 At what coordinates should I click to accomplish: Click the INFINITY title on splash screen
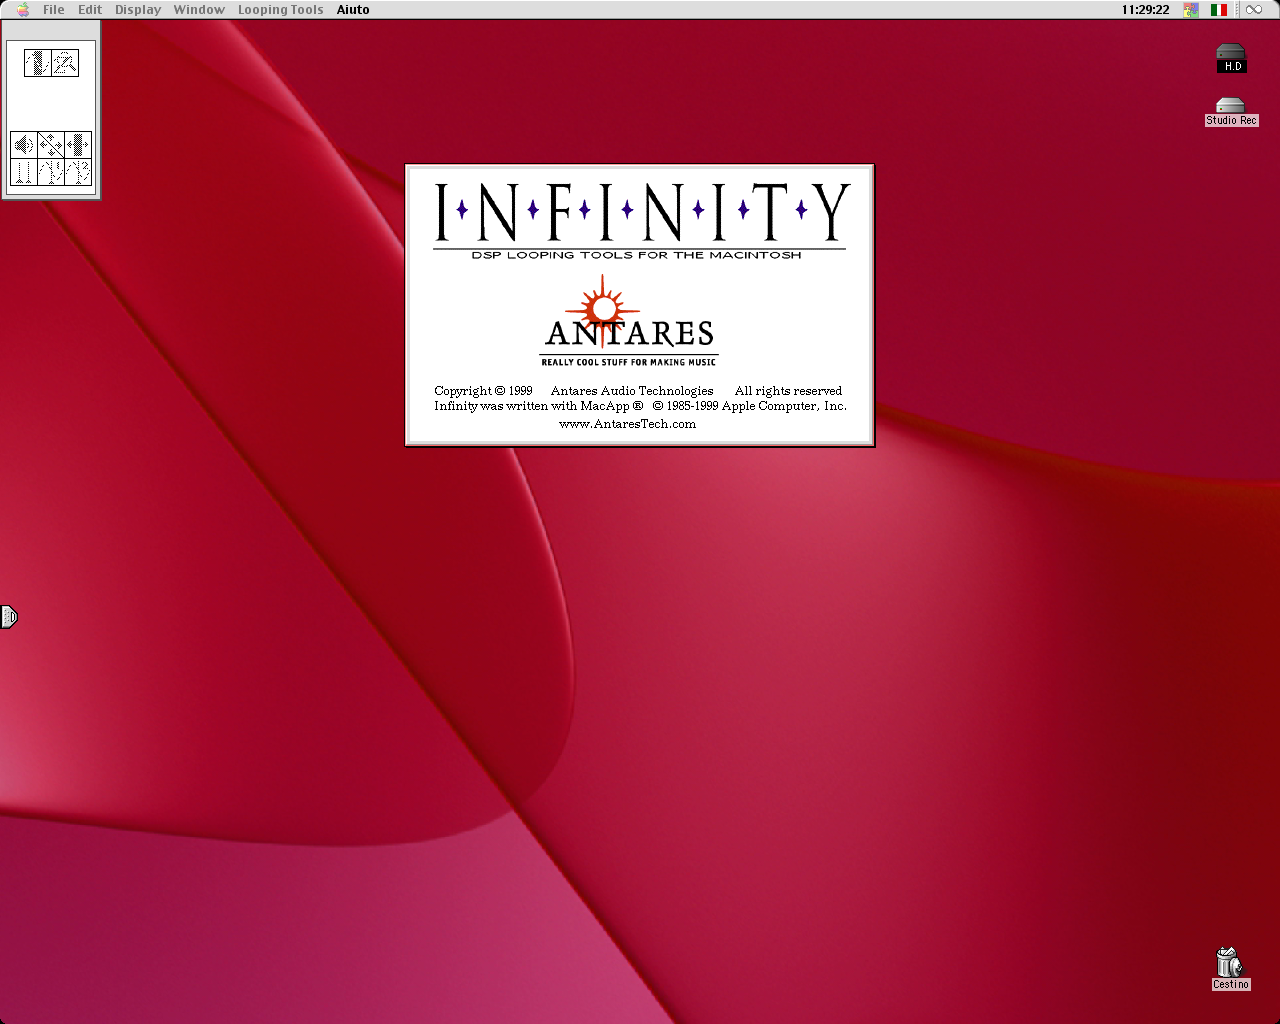tap(640, 212)
